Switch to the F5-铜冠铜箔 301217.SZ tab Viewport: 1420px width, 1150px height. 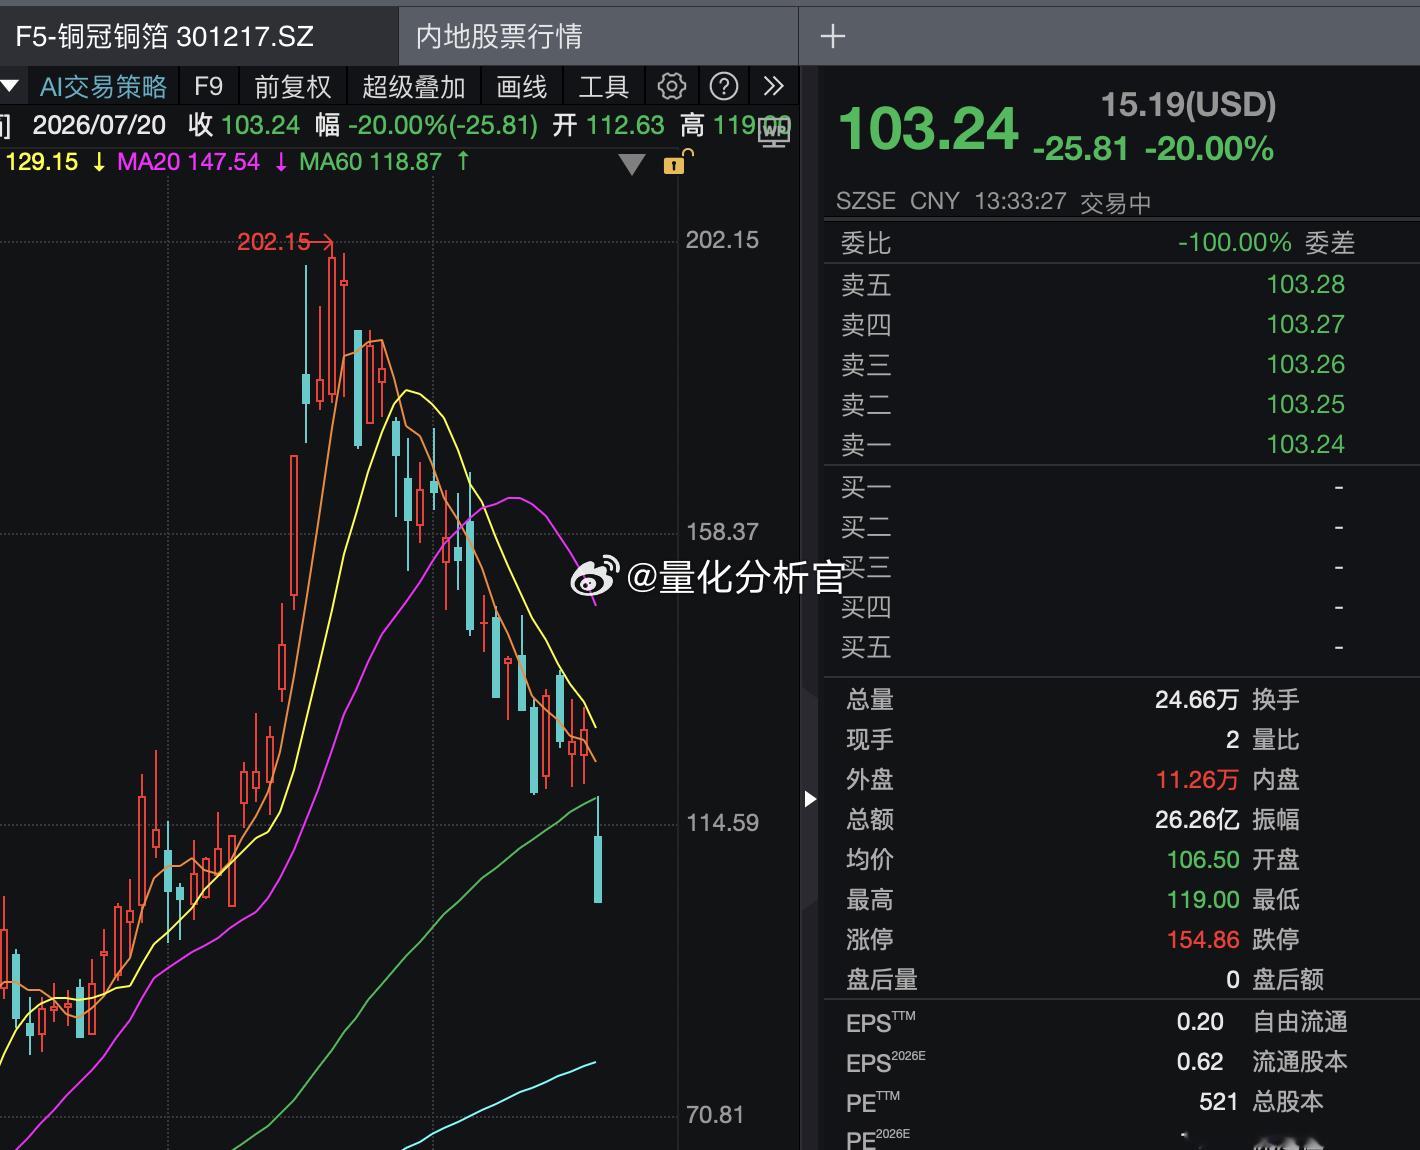pyautogui.click(x=165, y=37)
